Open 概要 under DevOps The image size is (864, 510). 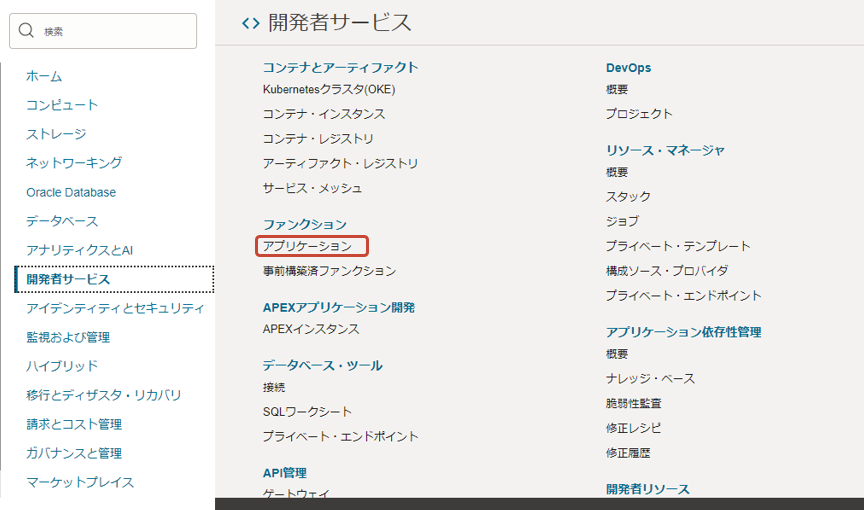pyautogui.click(x=617, y=89)
